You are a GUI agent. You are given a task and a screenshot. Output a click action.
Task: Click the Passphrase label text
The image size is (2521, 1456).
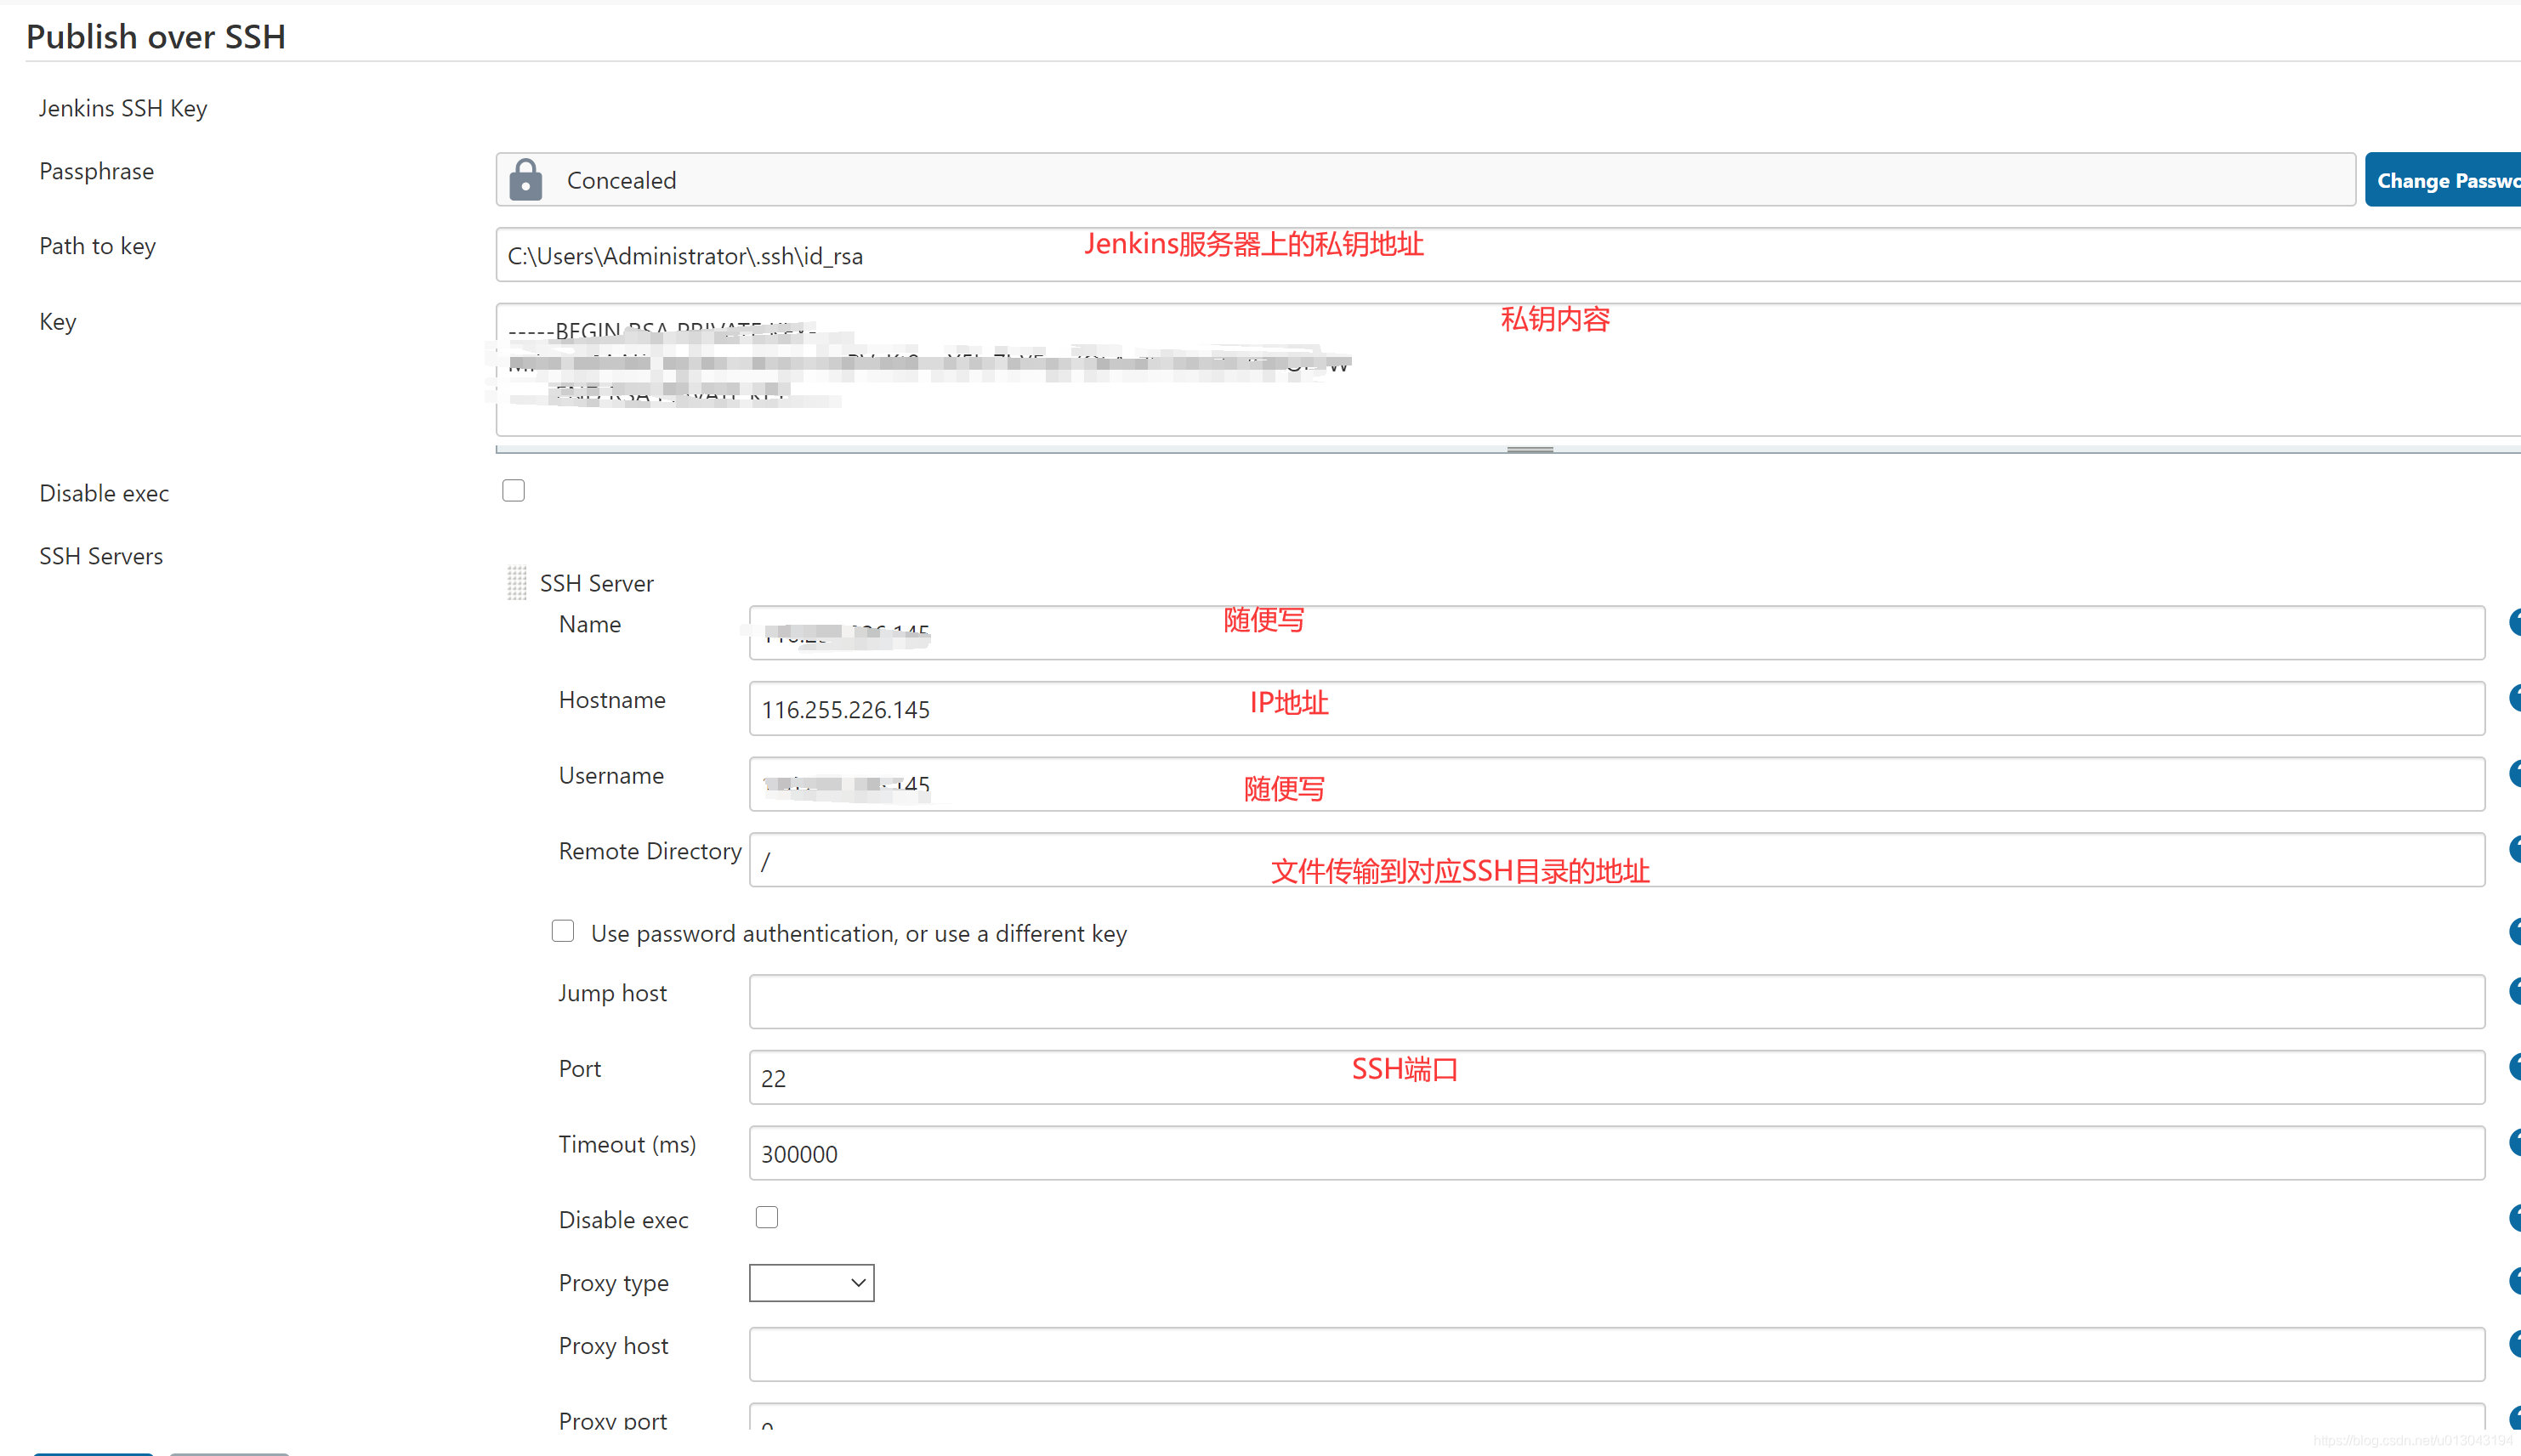pos(97,172)
